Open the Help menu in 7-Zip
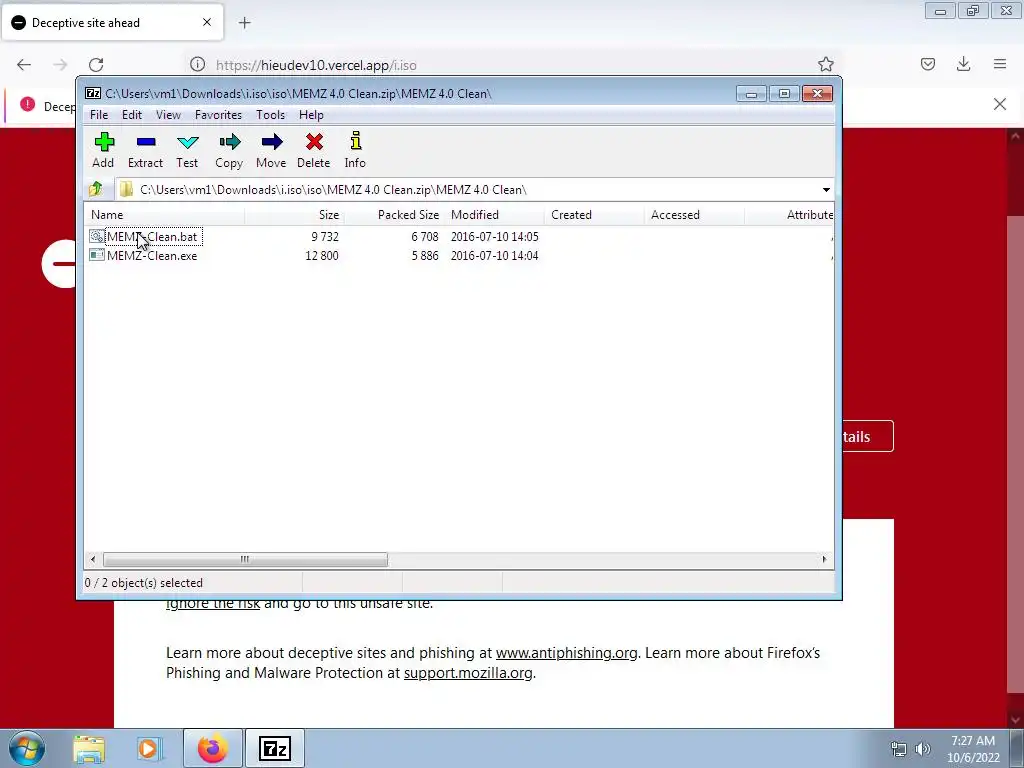 [312, 115]
